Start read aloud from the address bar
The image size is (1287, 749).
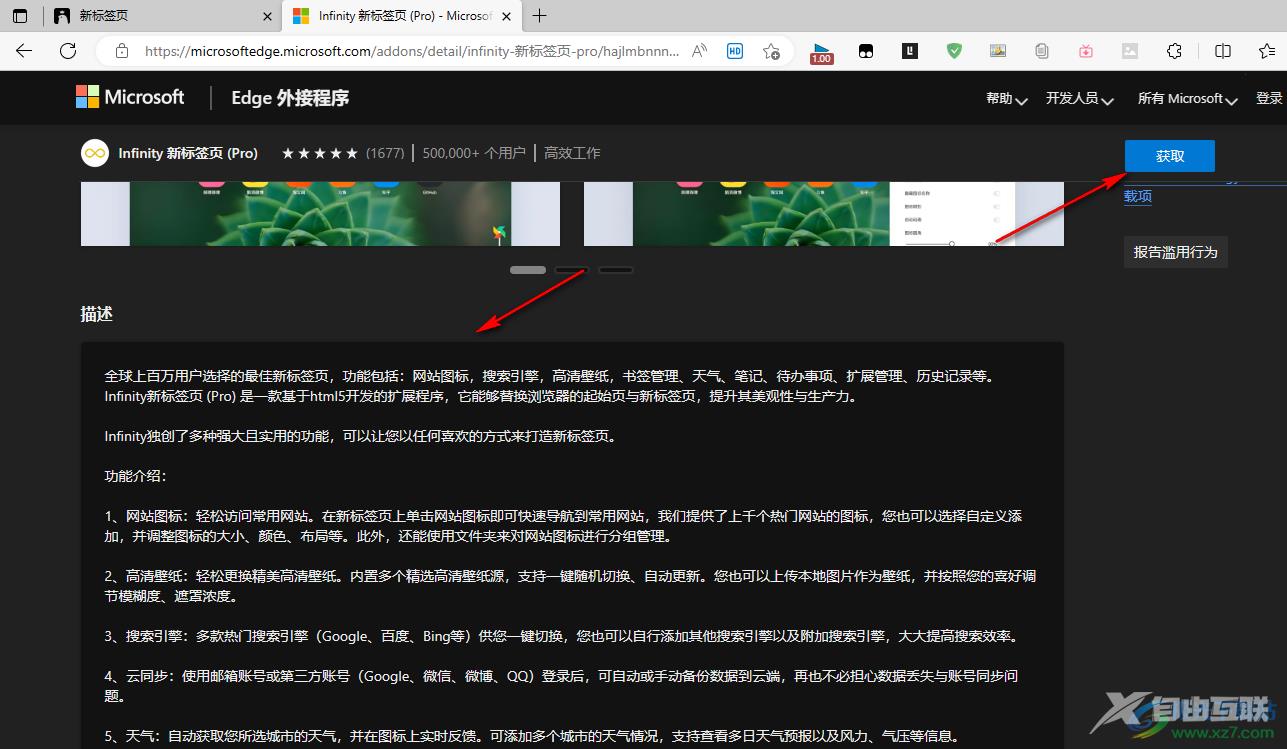[x=699, y=51]
